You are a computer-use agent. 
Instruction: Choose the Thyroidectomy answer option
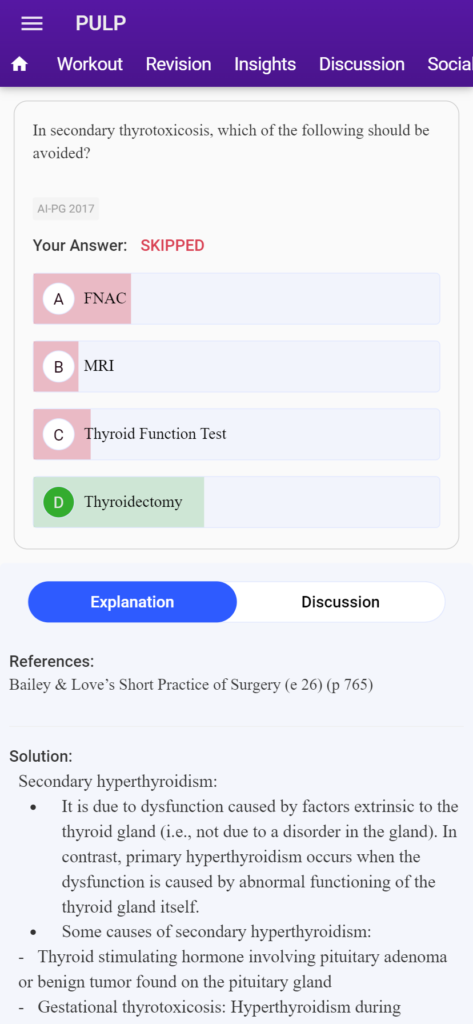[236, 502]
